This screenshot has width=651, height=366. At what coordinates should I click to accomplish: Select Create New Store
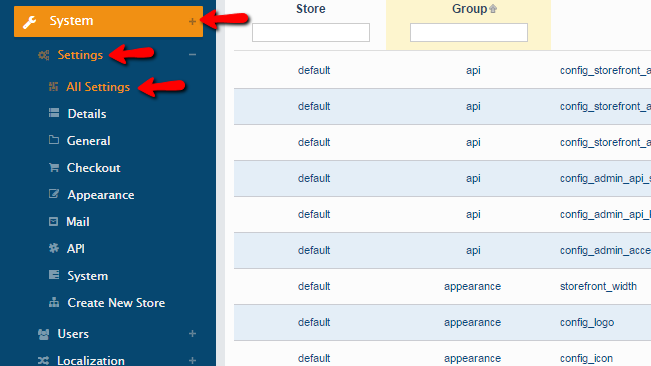pos(116,303)
